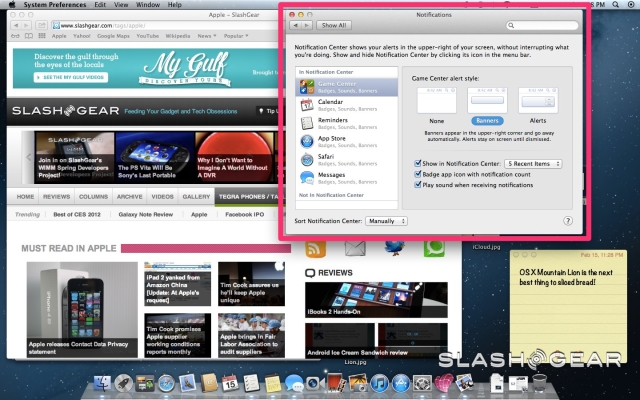The height and width of the screenshot is (400, 640).
Task: Open Safari's bookmarks book icon
Action: [29, 36]
